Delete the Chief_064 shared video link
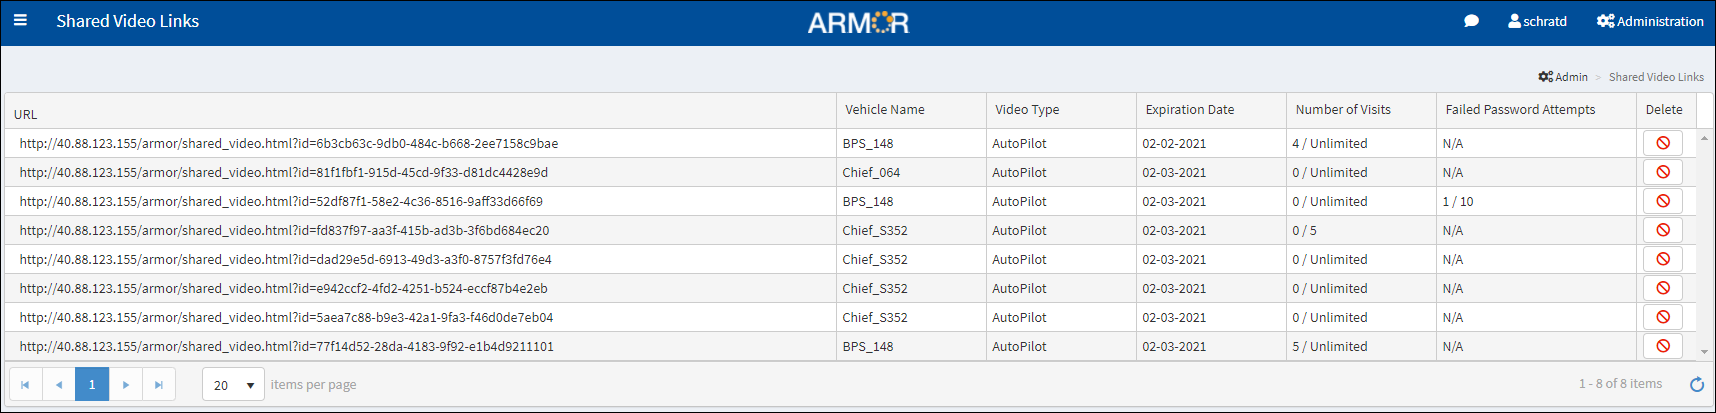Screen dimensions: 1716x413 tap(1662, 172)
